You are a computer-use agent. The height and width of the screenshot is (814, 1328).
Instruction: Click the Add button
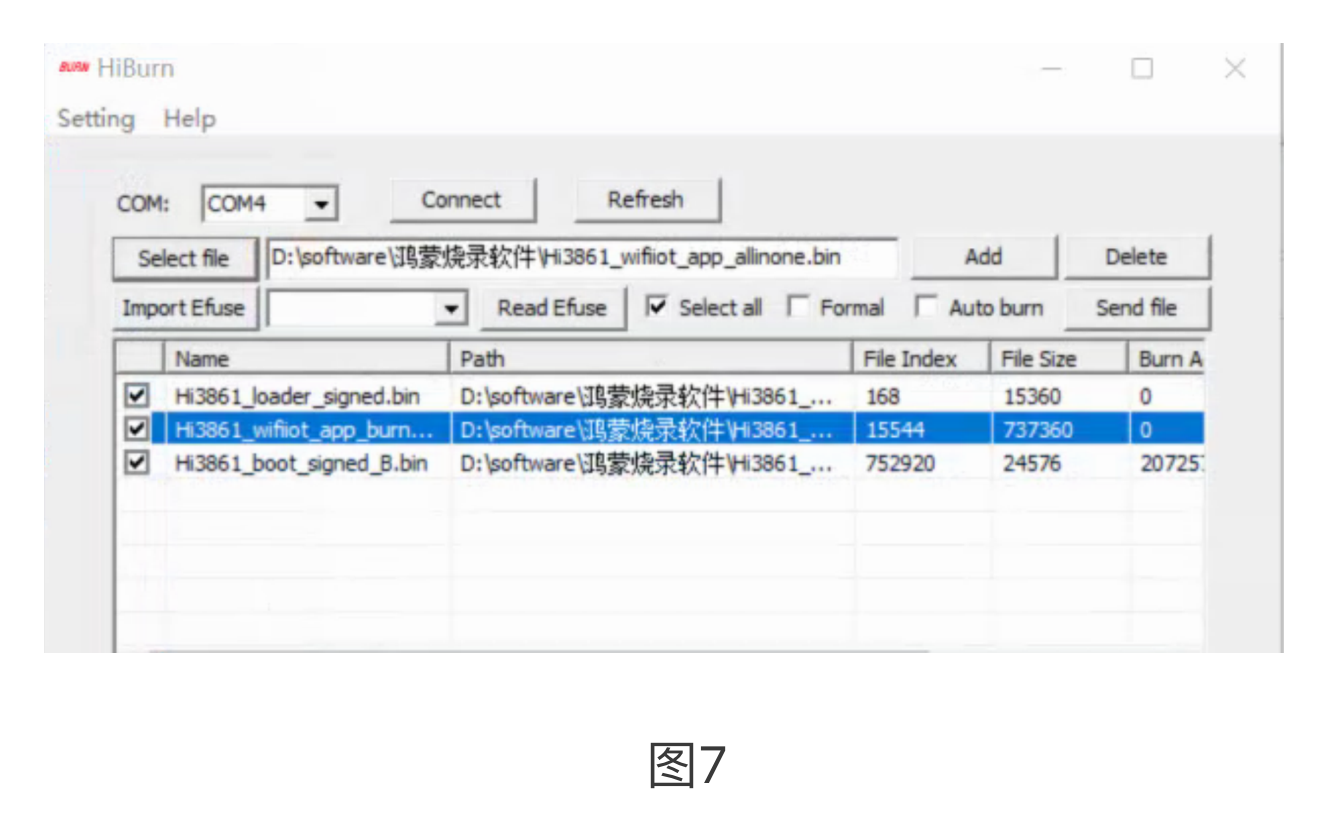click(983, 257)
